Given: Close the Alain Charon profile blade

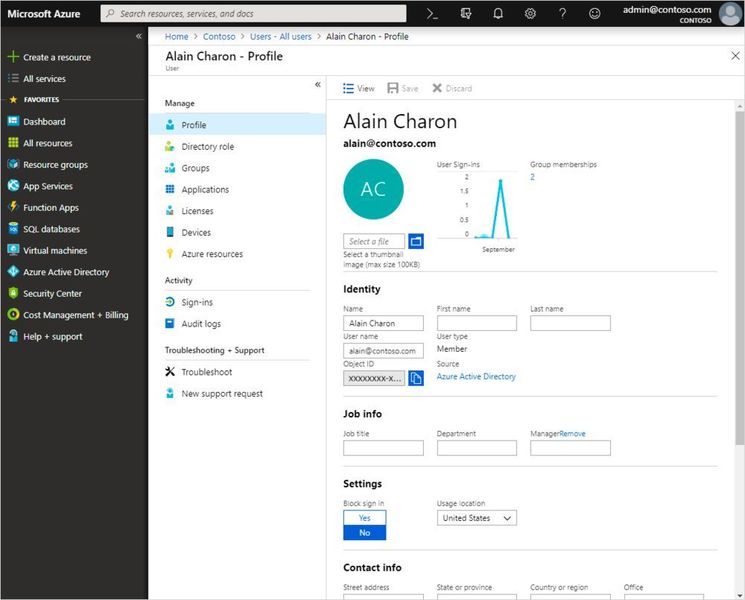Looking at the screenshot, I should pyautogui.click(x=735, y=56).
